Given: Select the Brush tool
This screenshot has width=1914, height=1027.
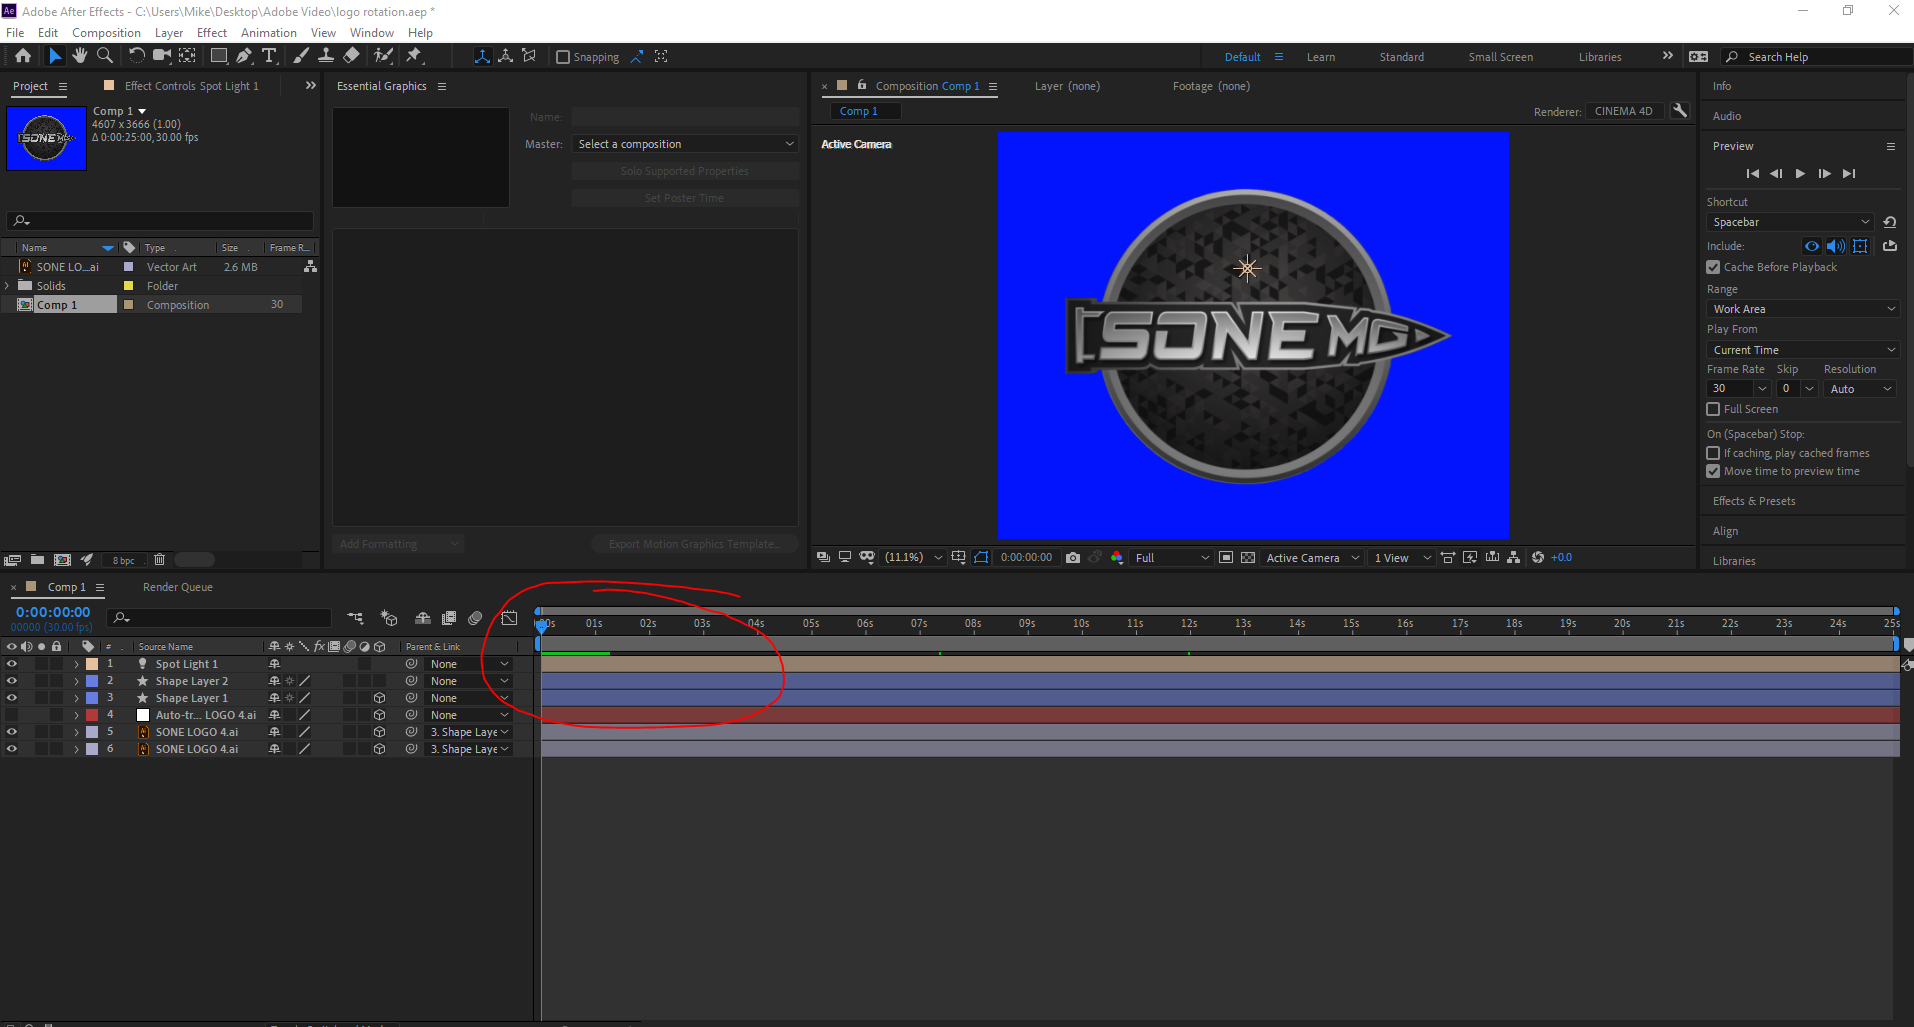Looking at the screenshot, I should pos(301,56).
